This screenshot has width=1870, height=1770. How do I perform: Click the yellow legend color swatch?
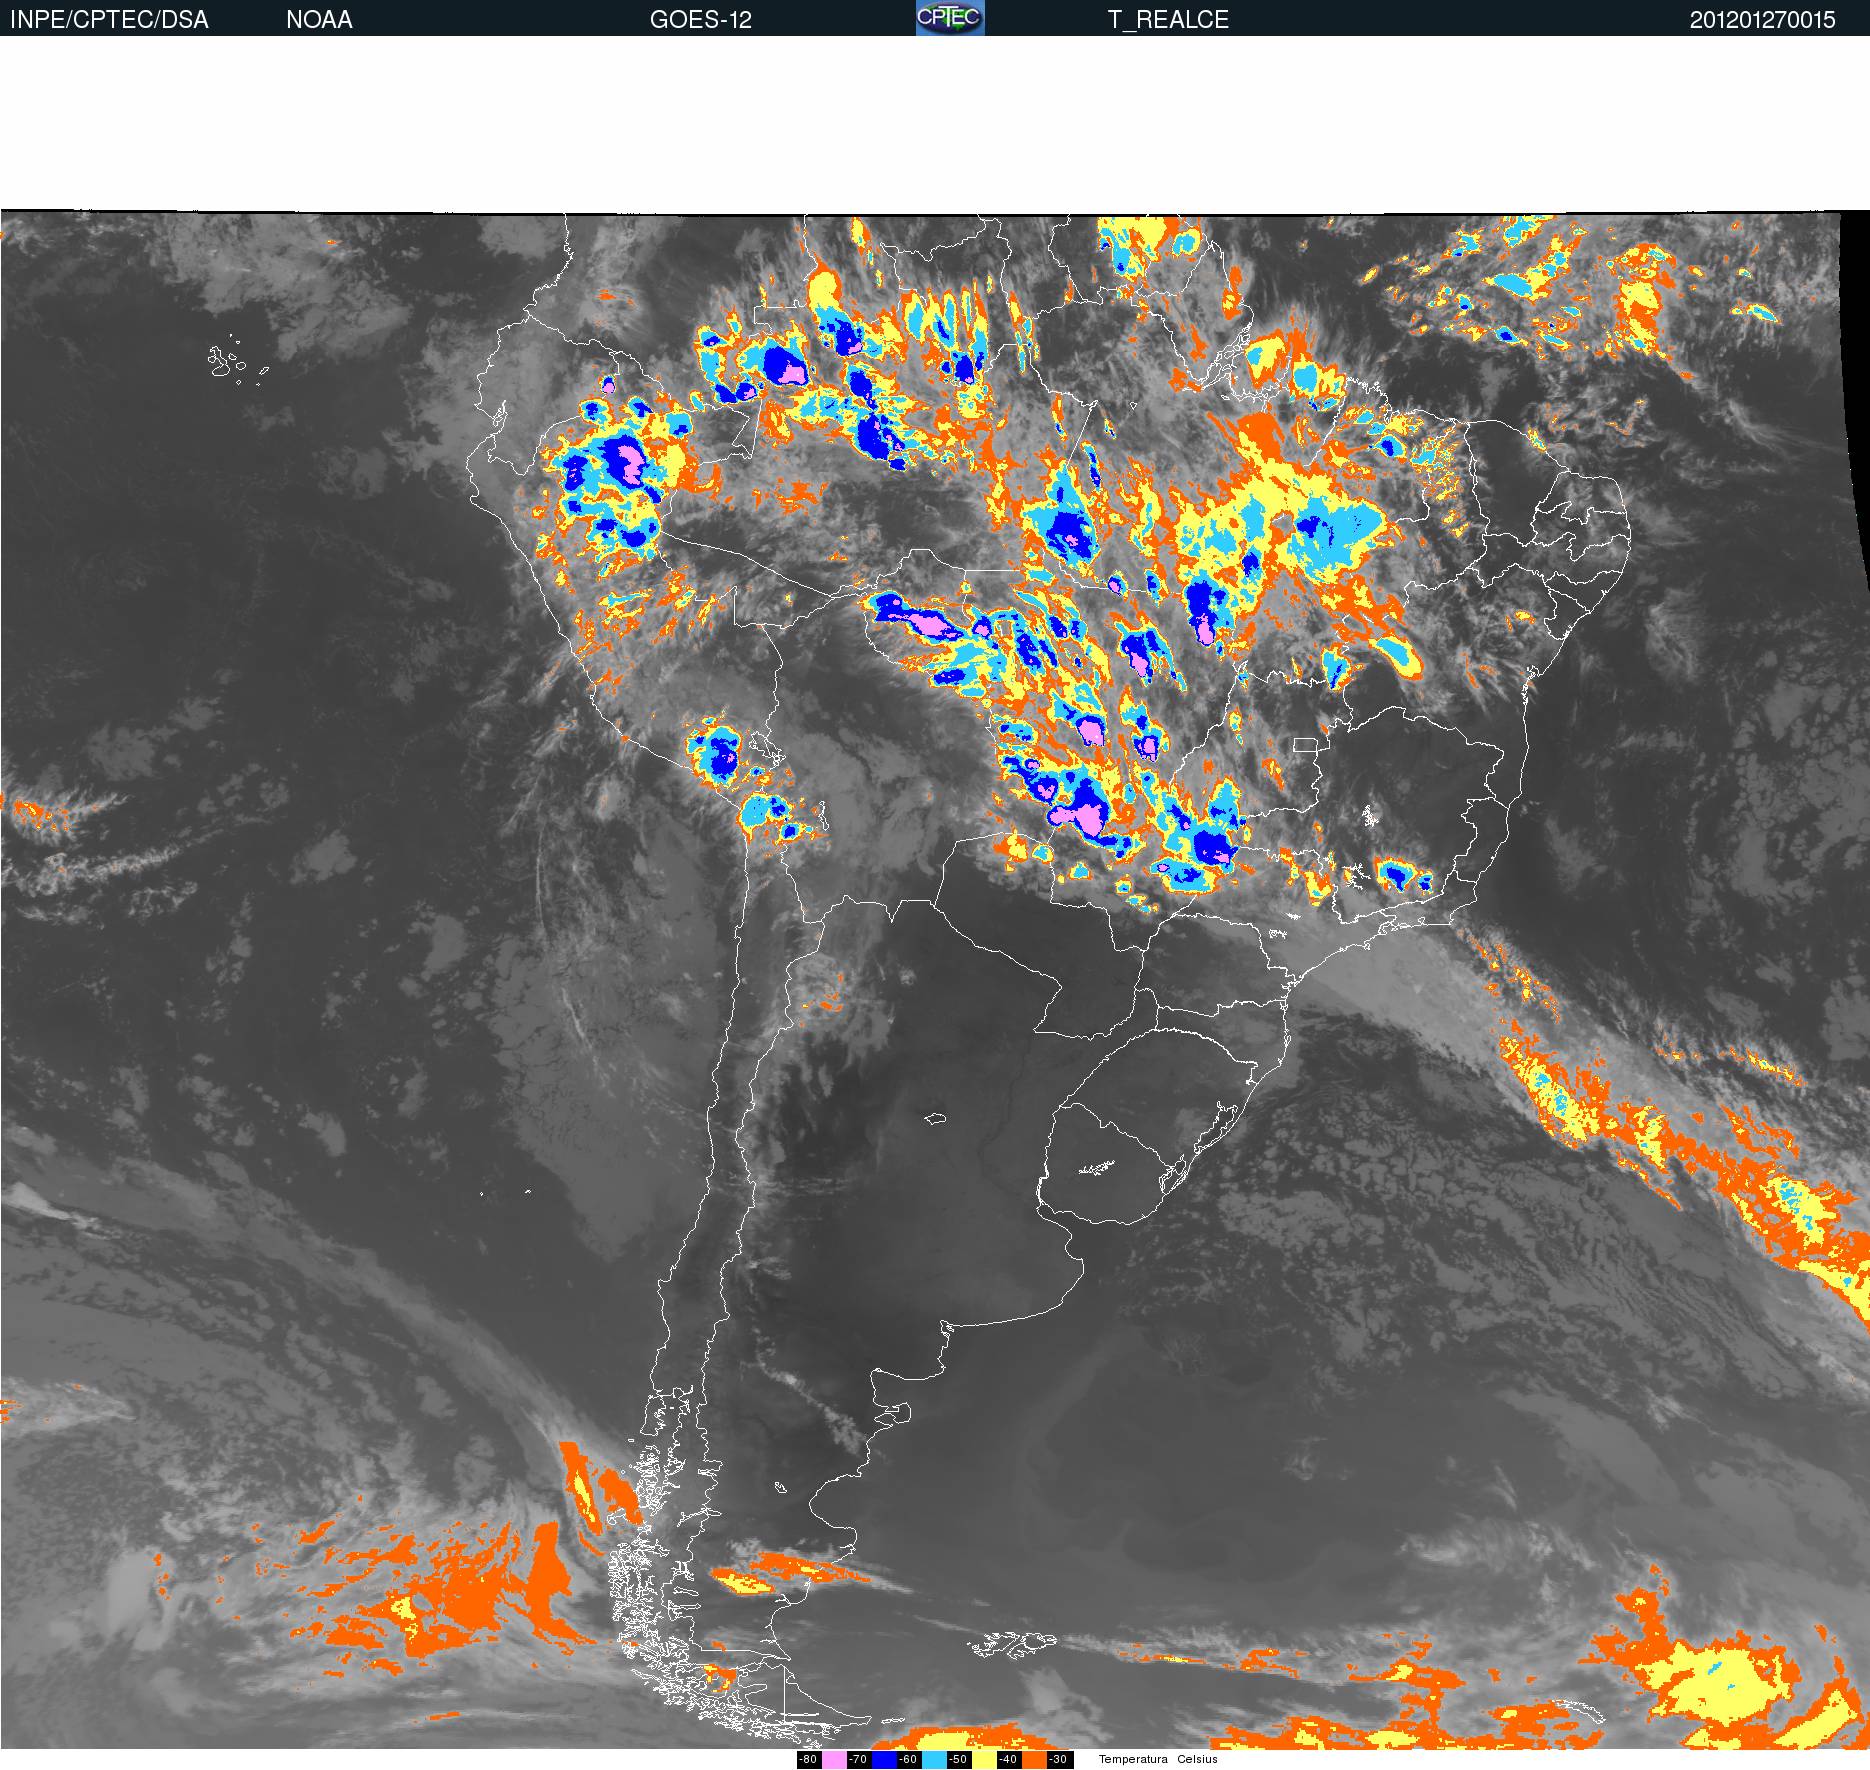click(x=984, y=1759)
